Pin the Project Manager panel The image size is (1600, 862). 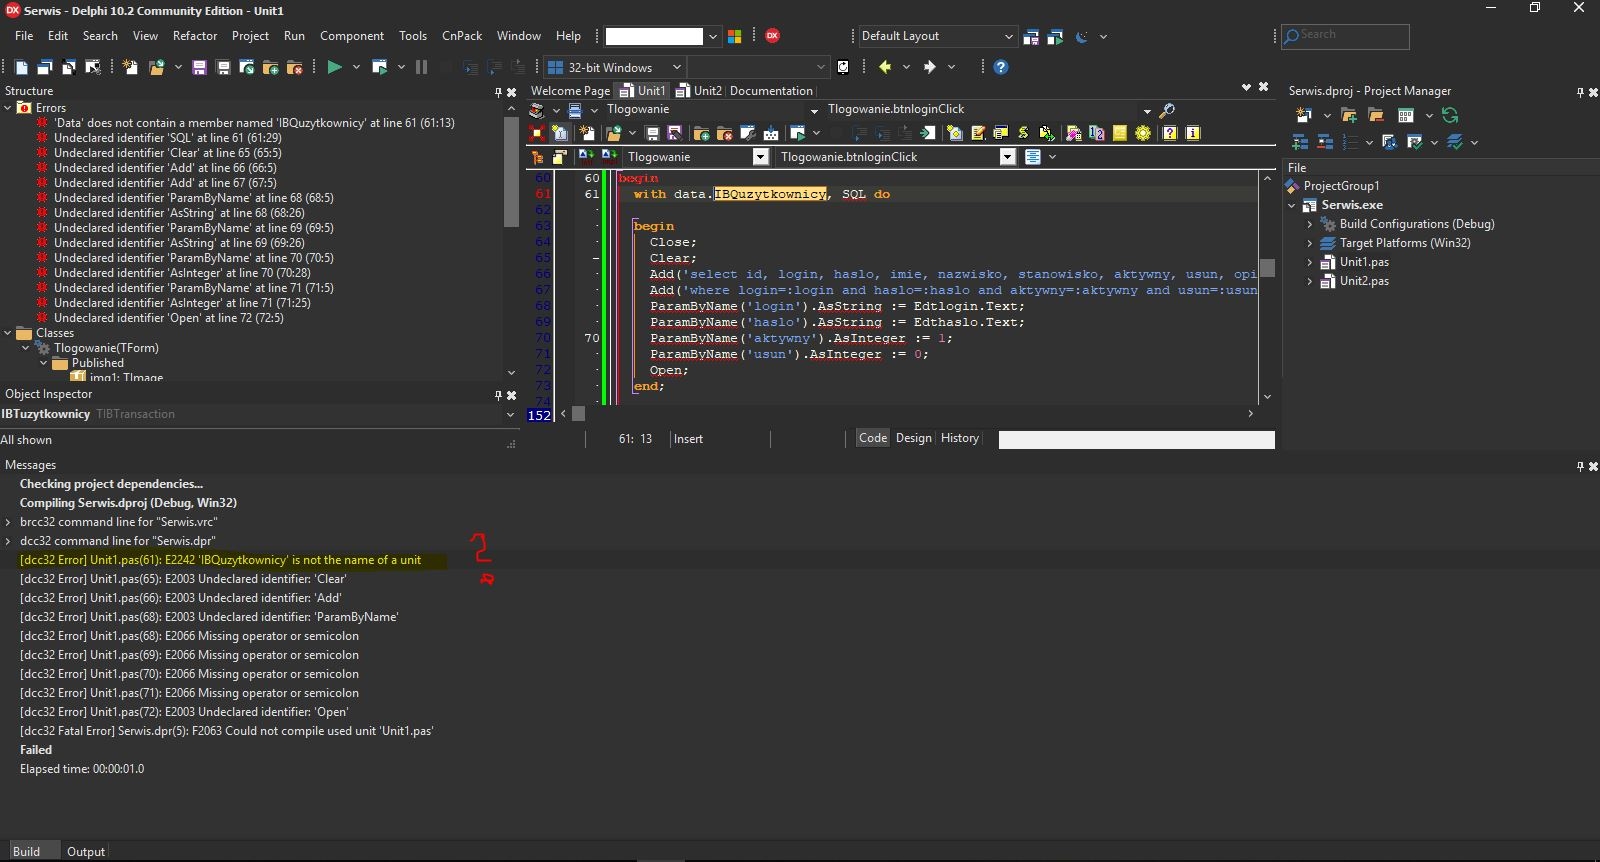click(x=1580, y=92)
